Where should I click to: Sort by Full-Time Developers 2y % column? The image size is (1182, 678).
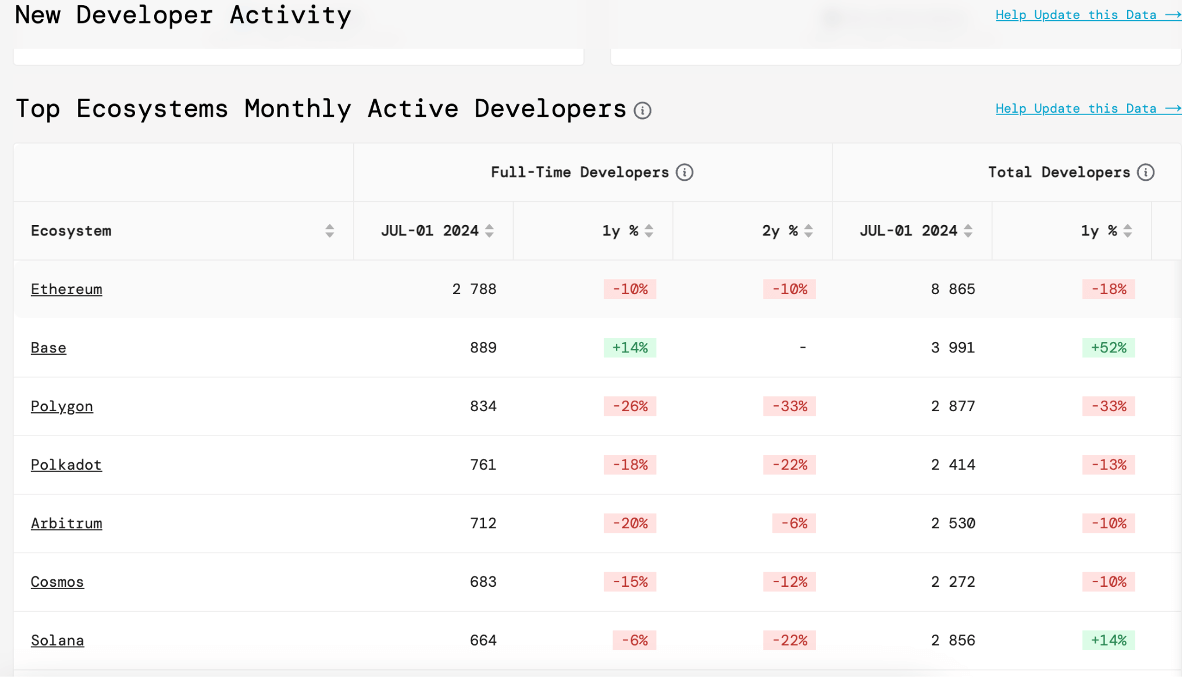[808, 231]
